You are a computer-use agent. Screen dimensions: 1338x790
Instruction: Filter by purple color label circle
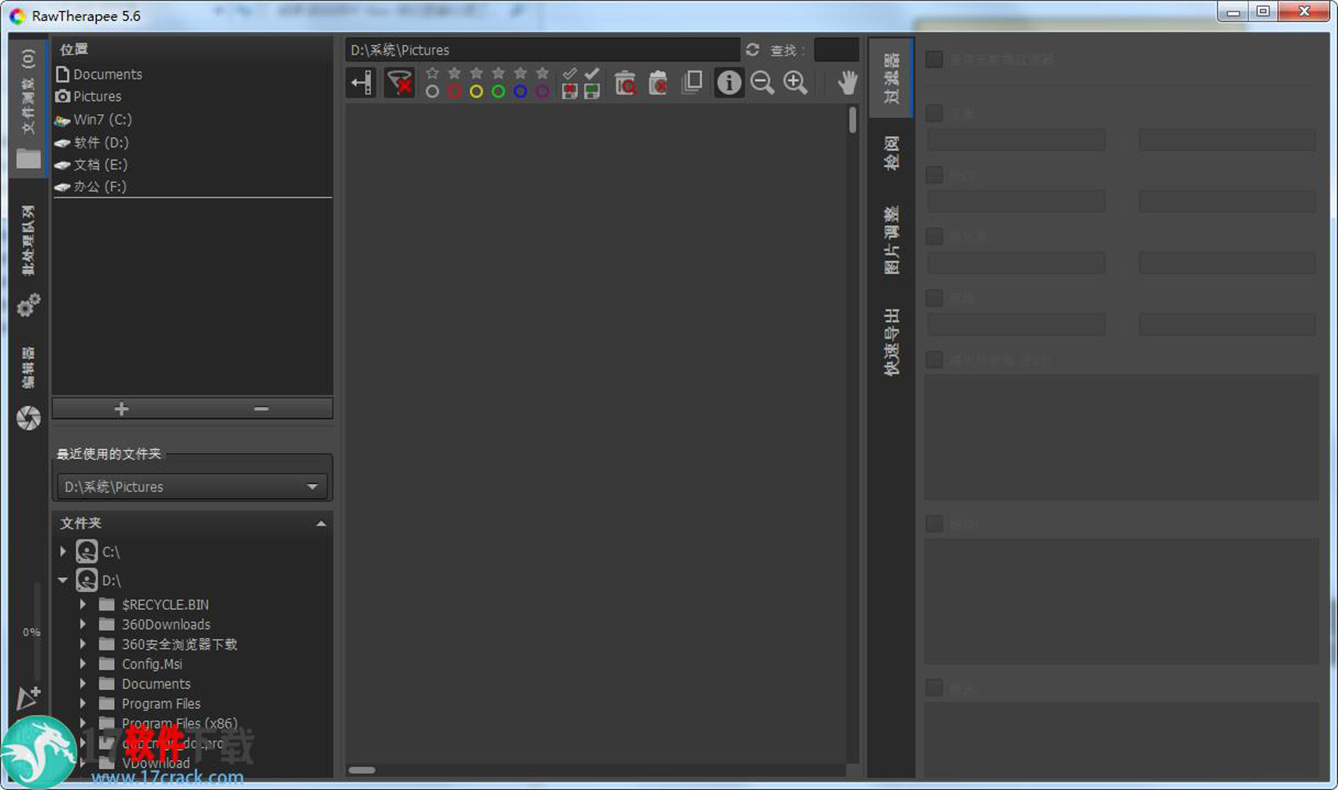[x=542, y=91]
